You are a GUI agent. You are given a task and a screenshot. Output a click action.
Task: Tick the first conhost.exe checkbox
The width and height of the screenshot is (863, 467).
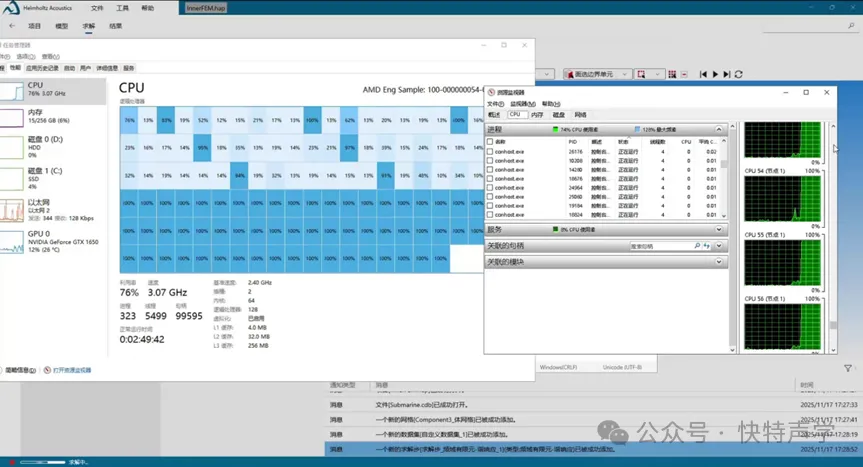[490, 152]
